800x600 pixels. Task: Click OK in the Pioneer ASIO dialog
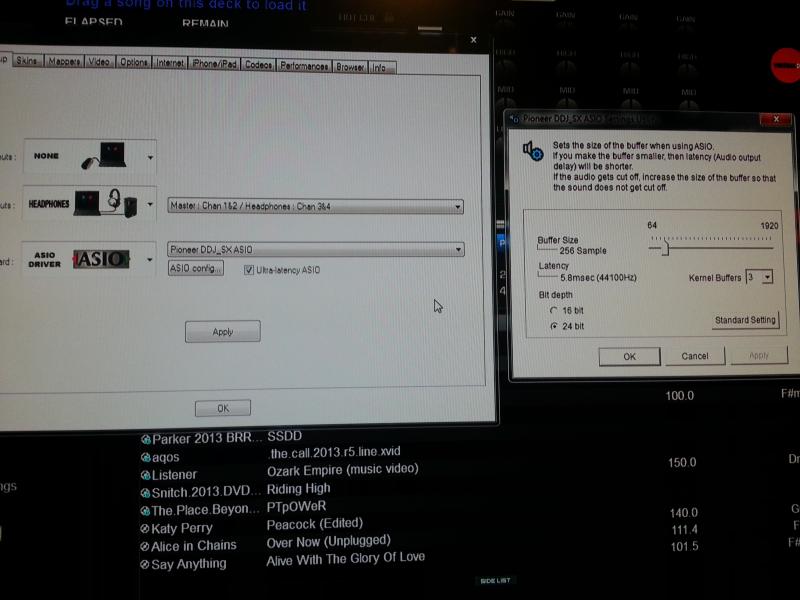630,357
